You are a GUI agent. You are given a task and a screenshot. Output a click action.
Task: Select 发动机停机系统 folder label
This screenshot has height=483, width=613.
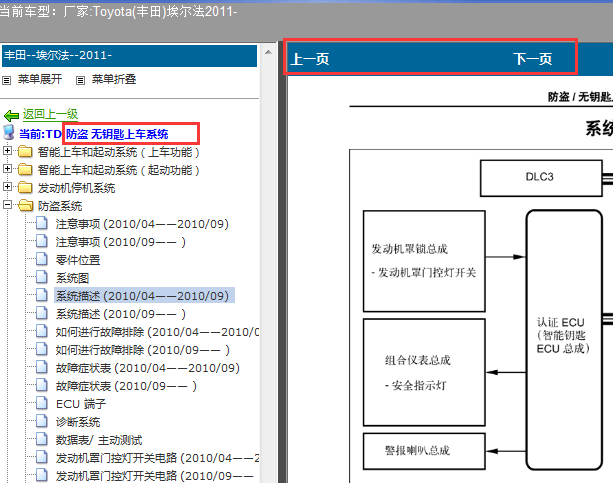76,188
